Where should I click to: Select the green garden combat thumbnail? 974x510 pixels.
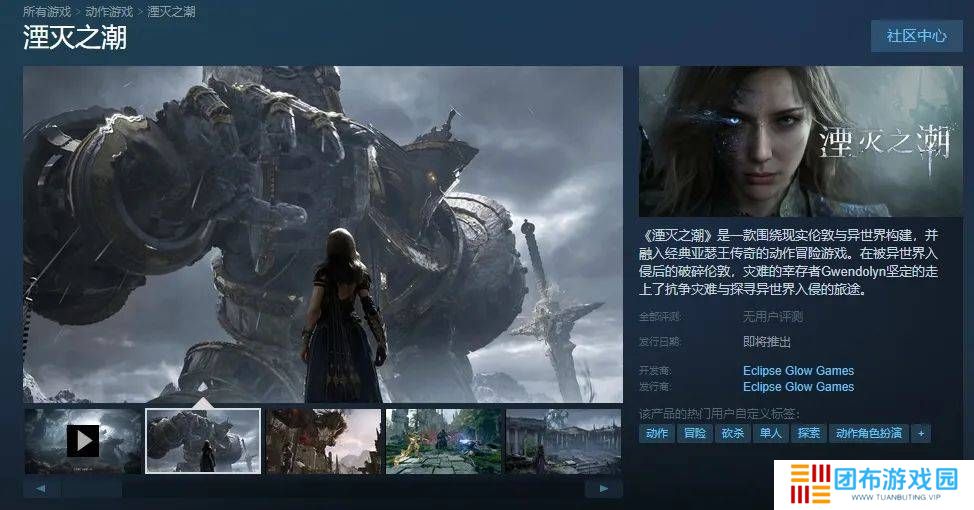click(444, 441)
